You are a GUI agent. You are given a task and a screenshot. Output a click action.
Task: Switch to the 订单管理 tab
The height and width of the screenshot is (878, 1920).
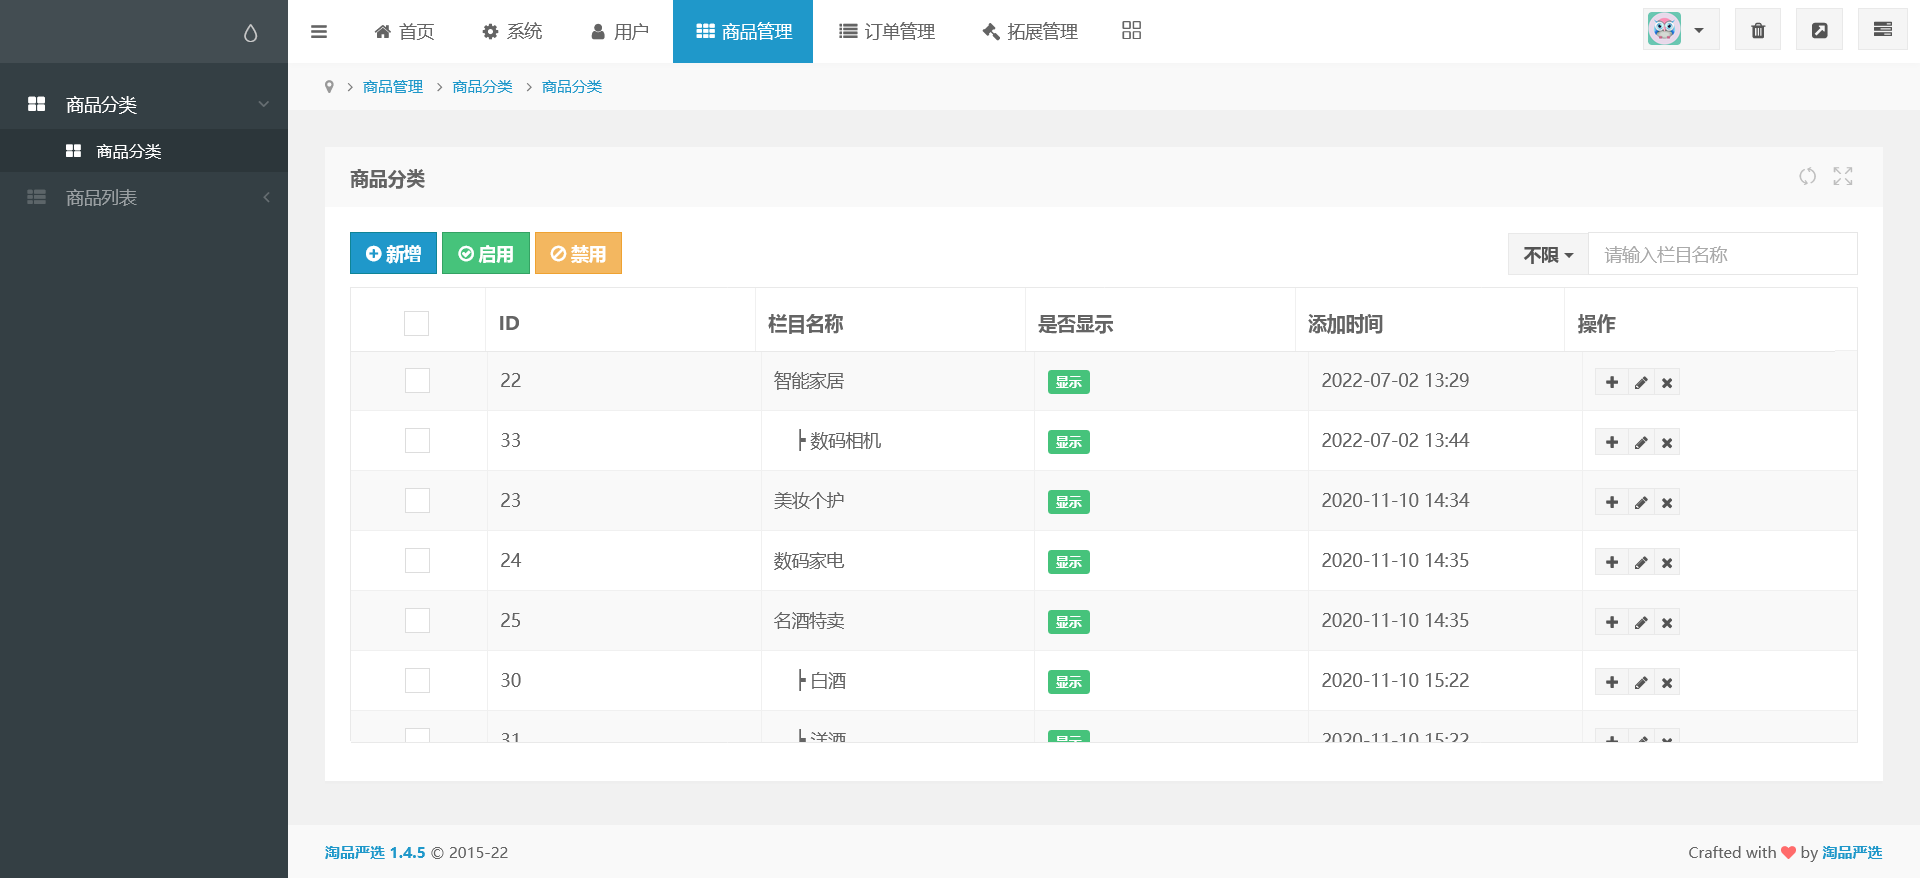[x=887, y=32]
